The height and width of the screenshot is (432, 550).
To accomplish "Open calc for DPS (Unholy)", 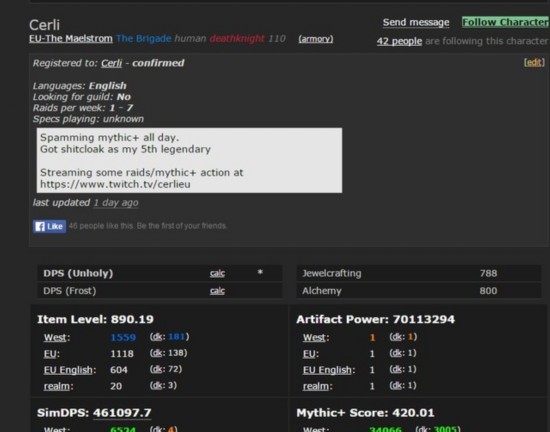I will click(217, 274).
